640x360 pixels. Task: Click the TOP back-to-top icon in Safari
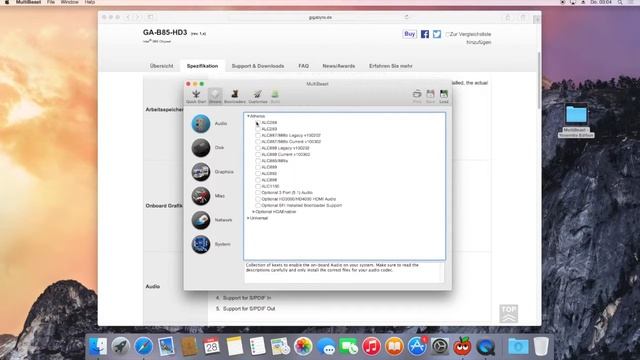(x=509, y=313)
